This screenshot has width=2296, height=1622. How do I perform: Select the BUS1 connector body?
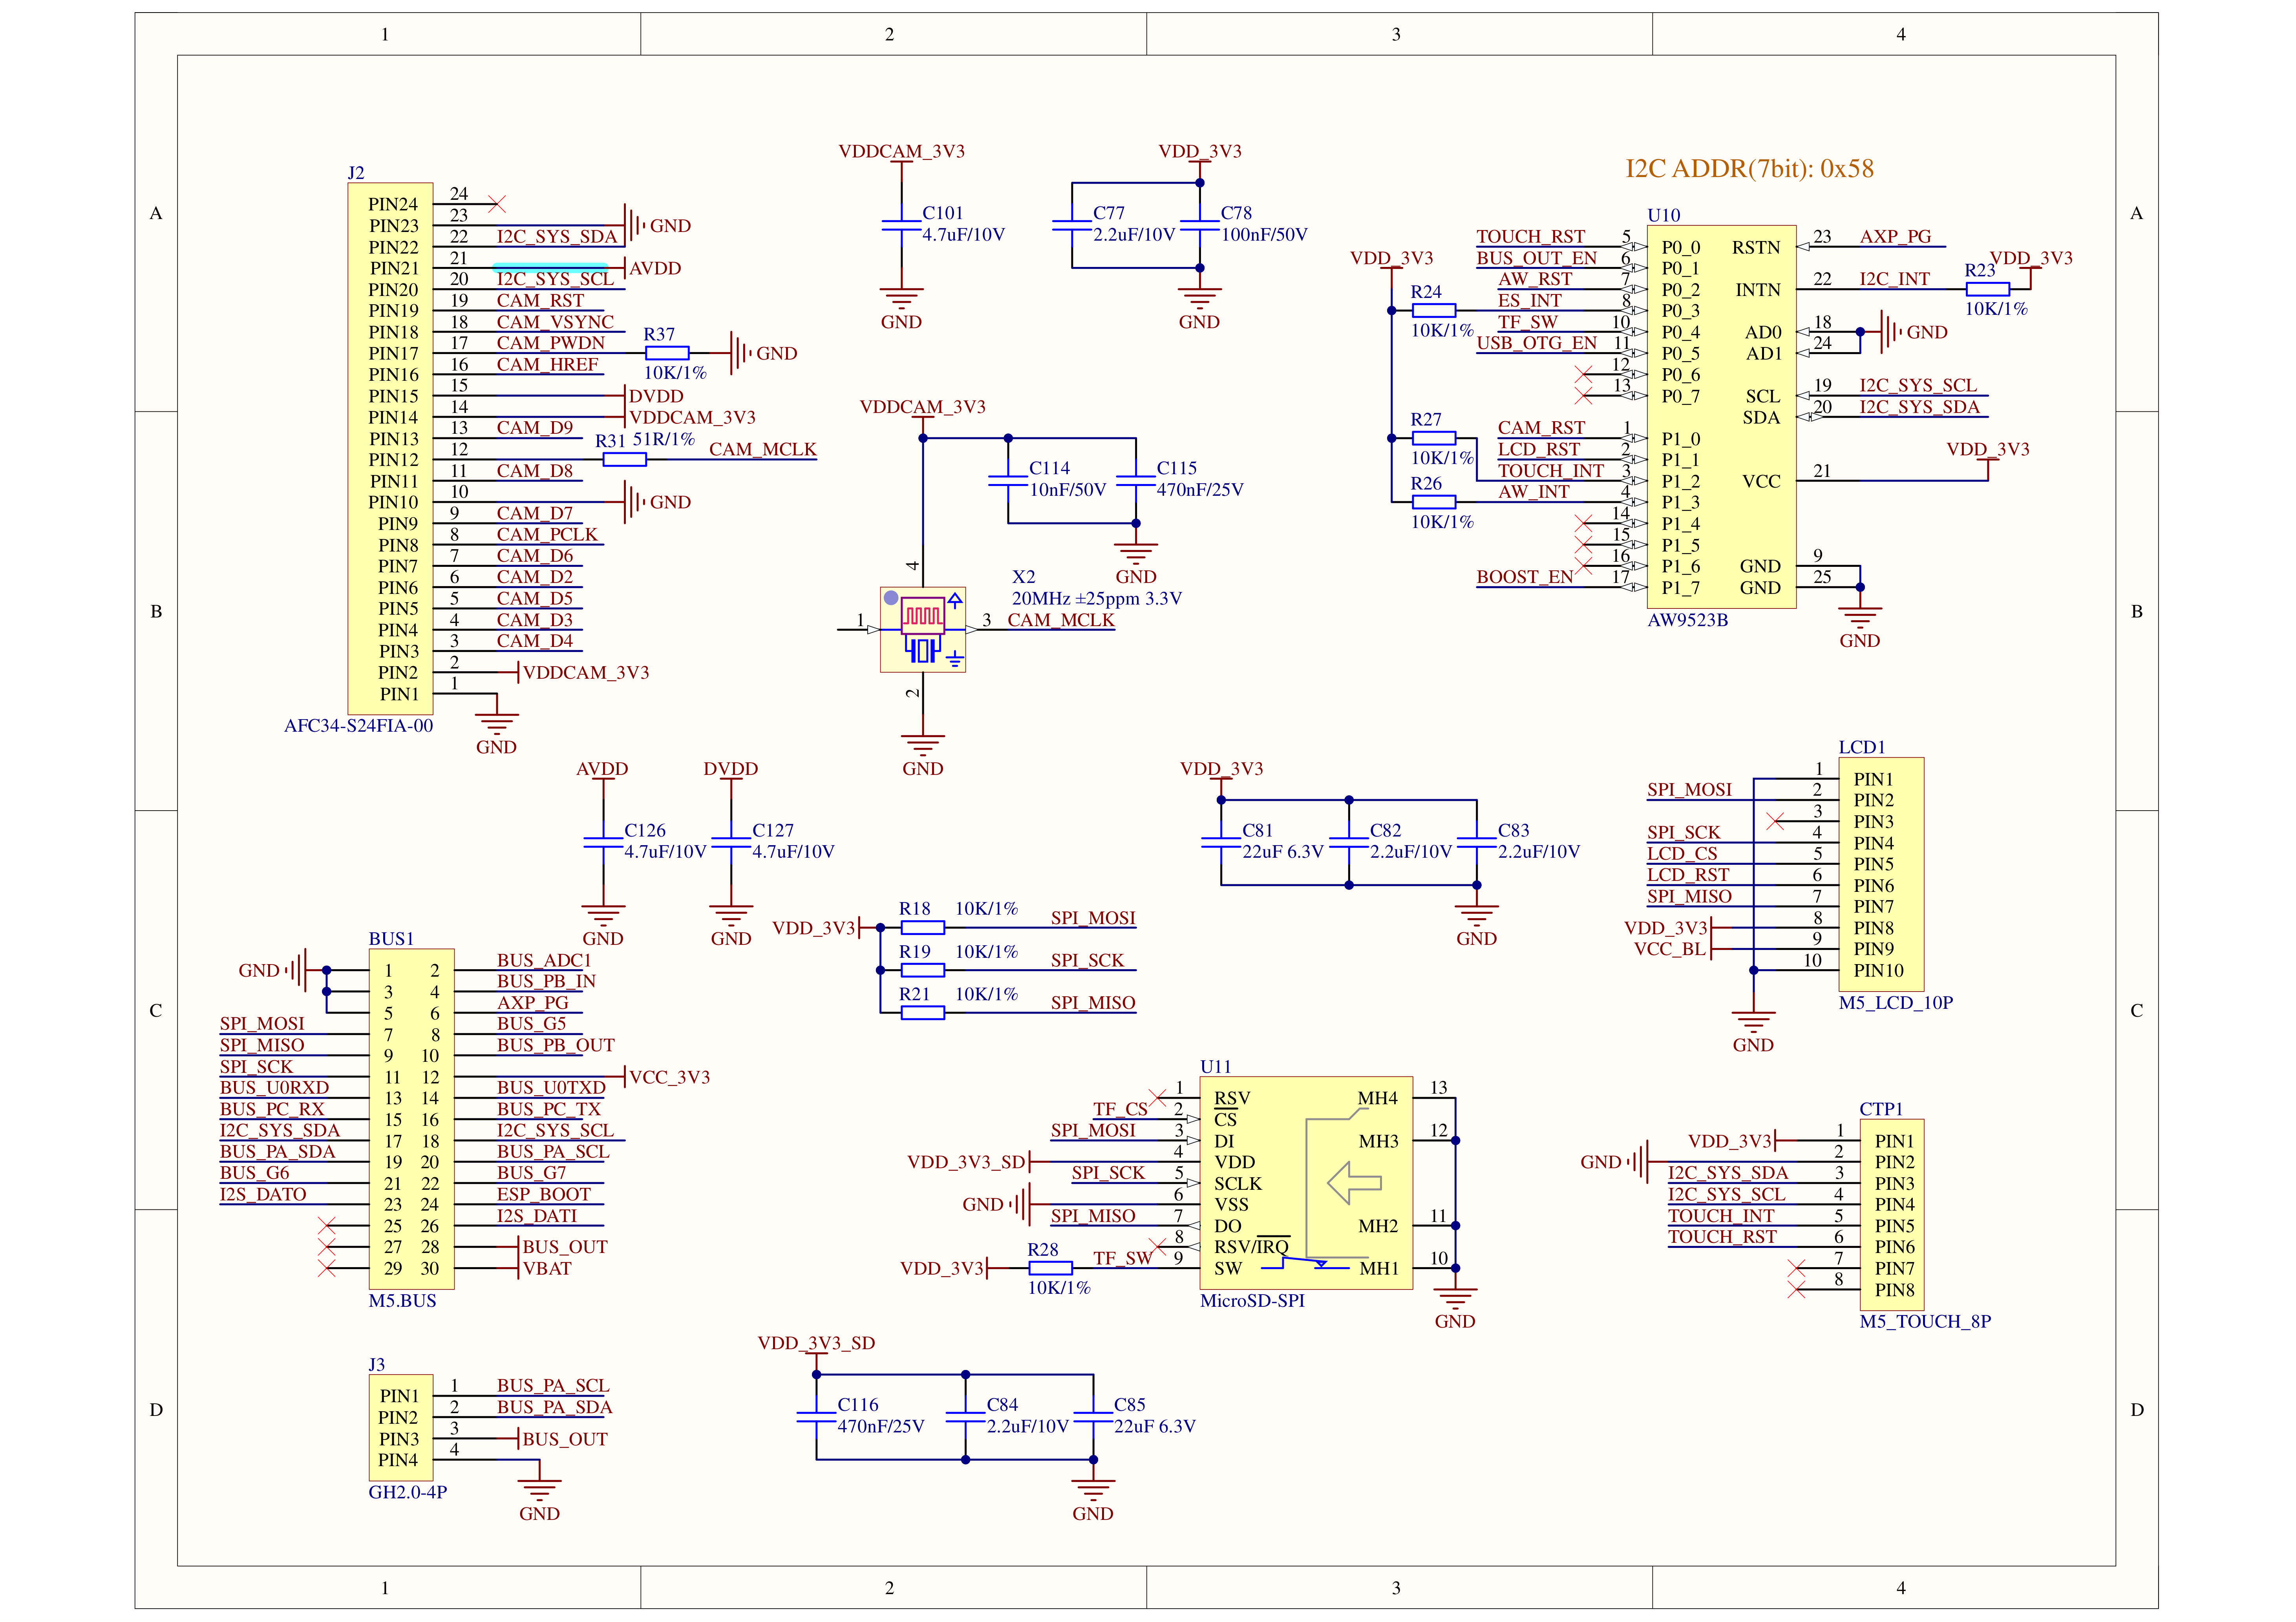tap(411, 1119)
